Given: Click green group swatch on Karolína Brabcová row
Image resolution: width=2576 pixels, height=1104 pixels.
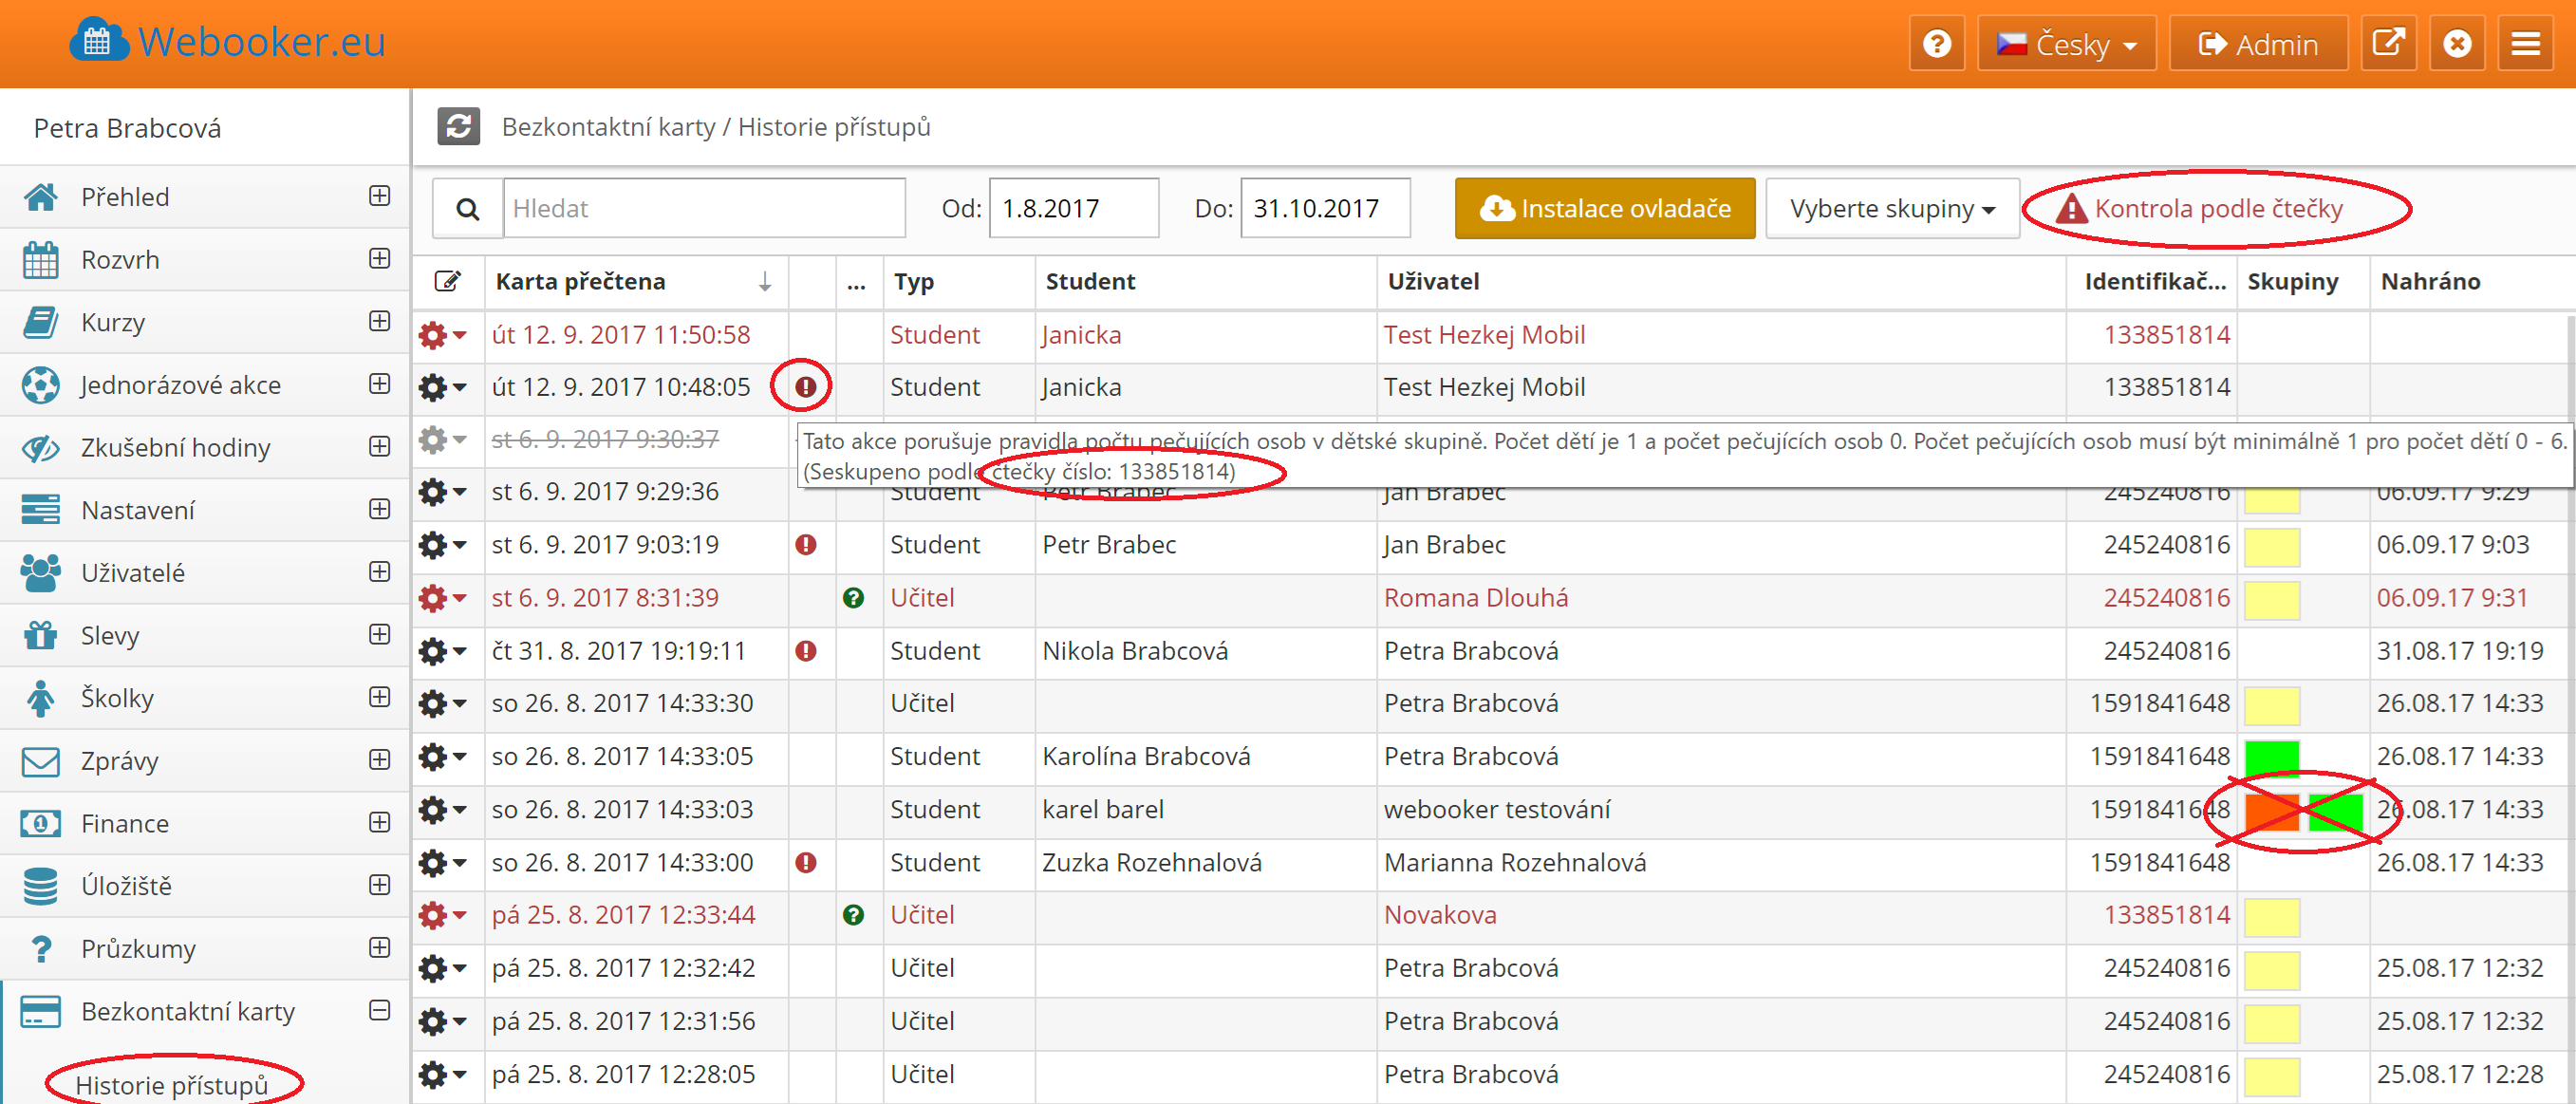Looking at the screenshot, I should click(2271, 757).
